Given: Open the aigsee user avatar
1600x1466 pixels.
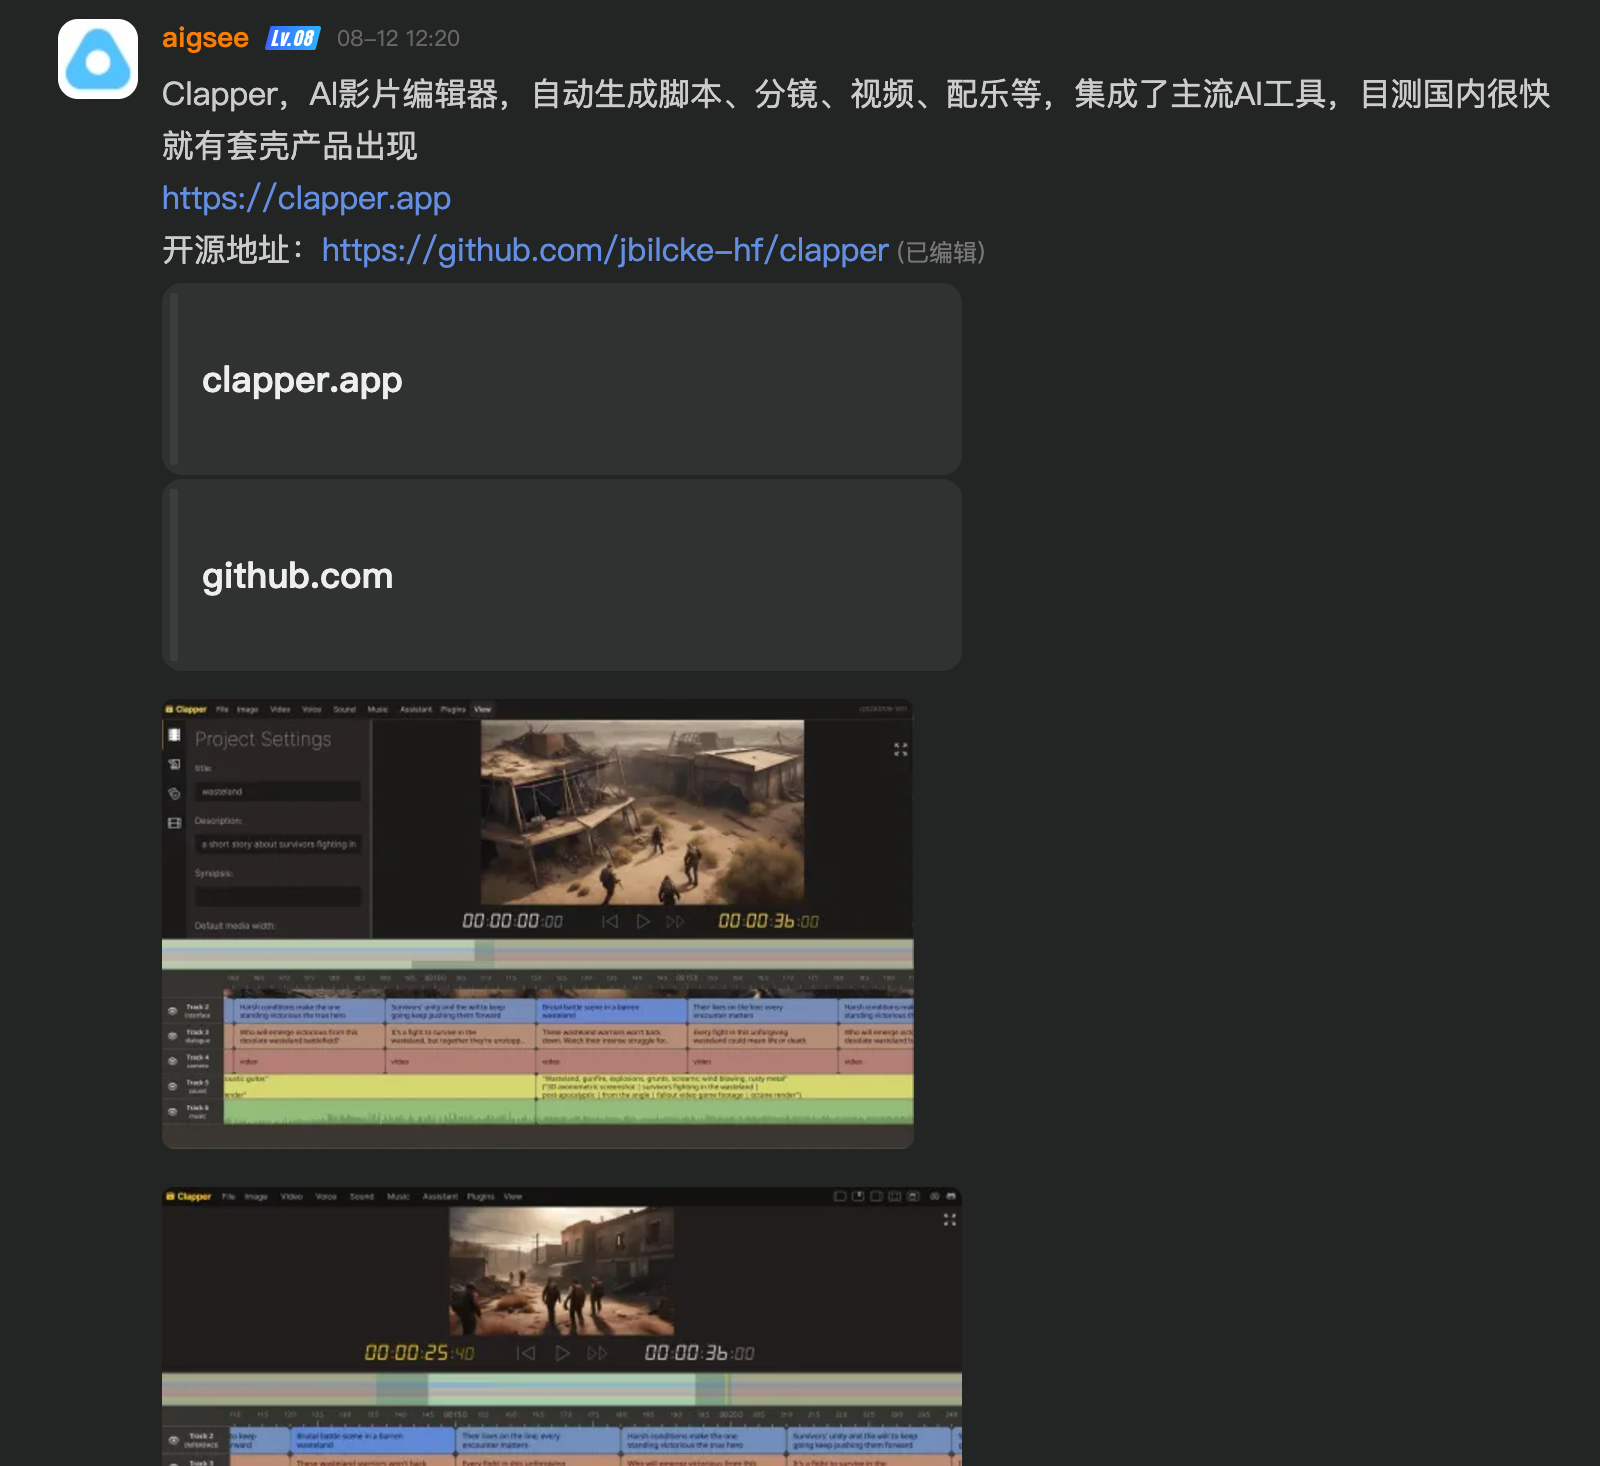Looking at the screenshot, I should (98, 59).
